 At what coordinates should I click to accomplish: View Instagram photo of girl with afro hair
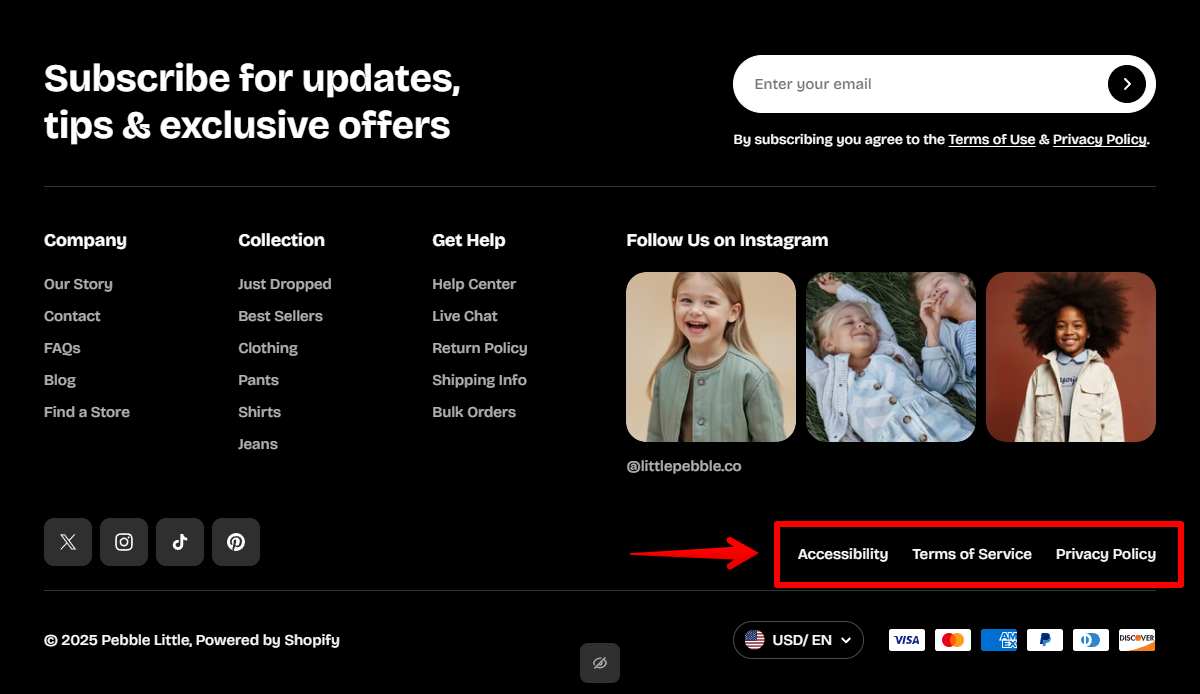click(1070, 357)
